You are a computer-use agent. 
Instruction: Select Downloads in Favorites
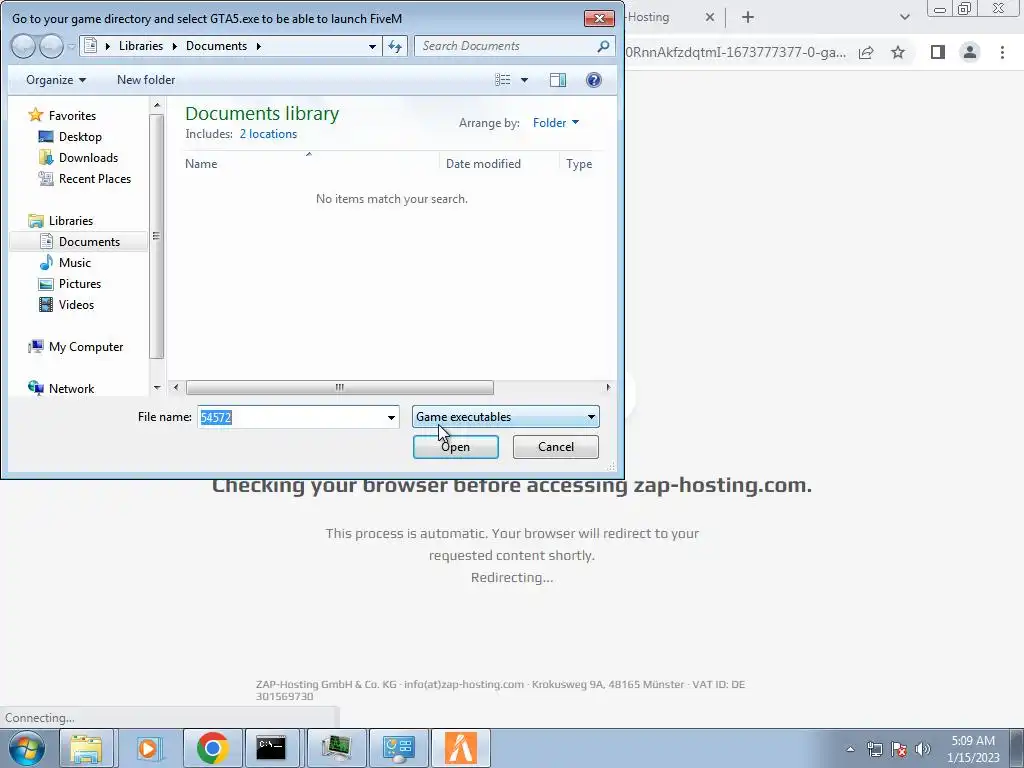click(88, 157)
